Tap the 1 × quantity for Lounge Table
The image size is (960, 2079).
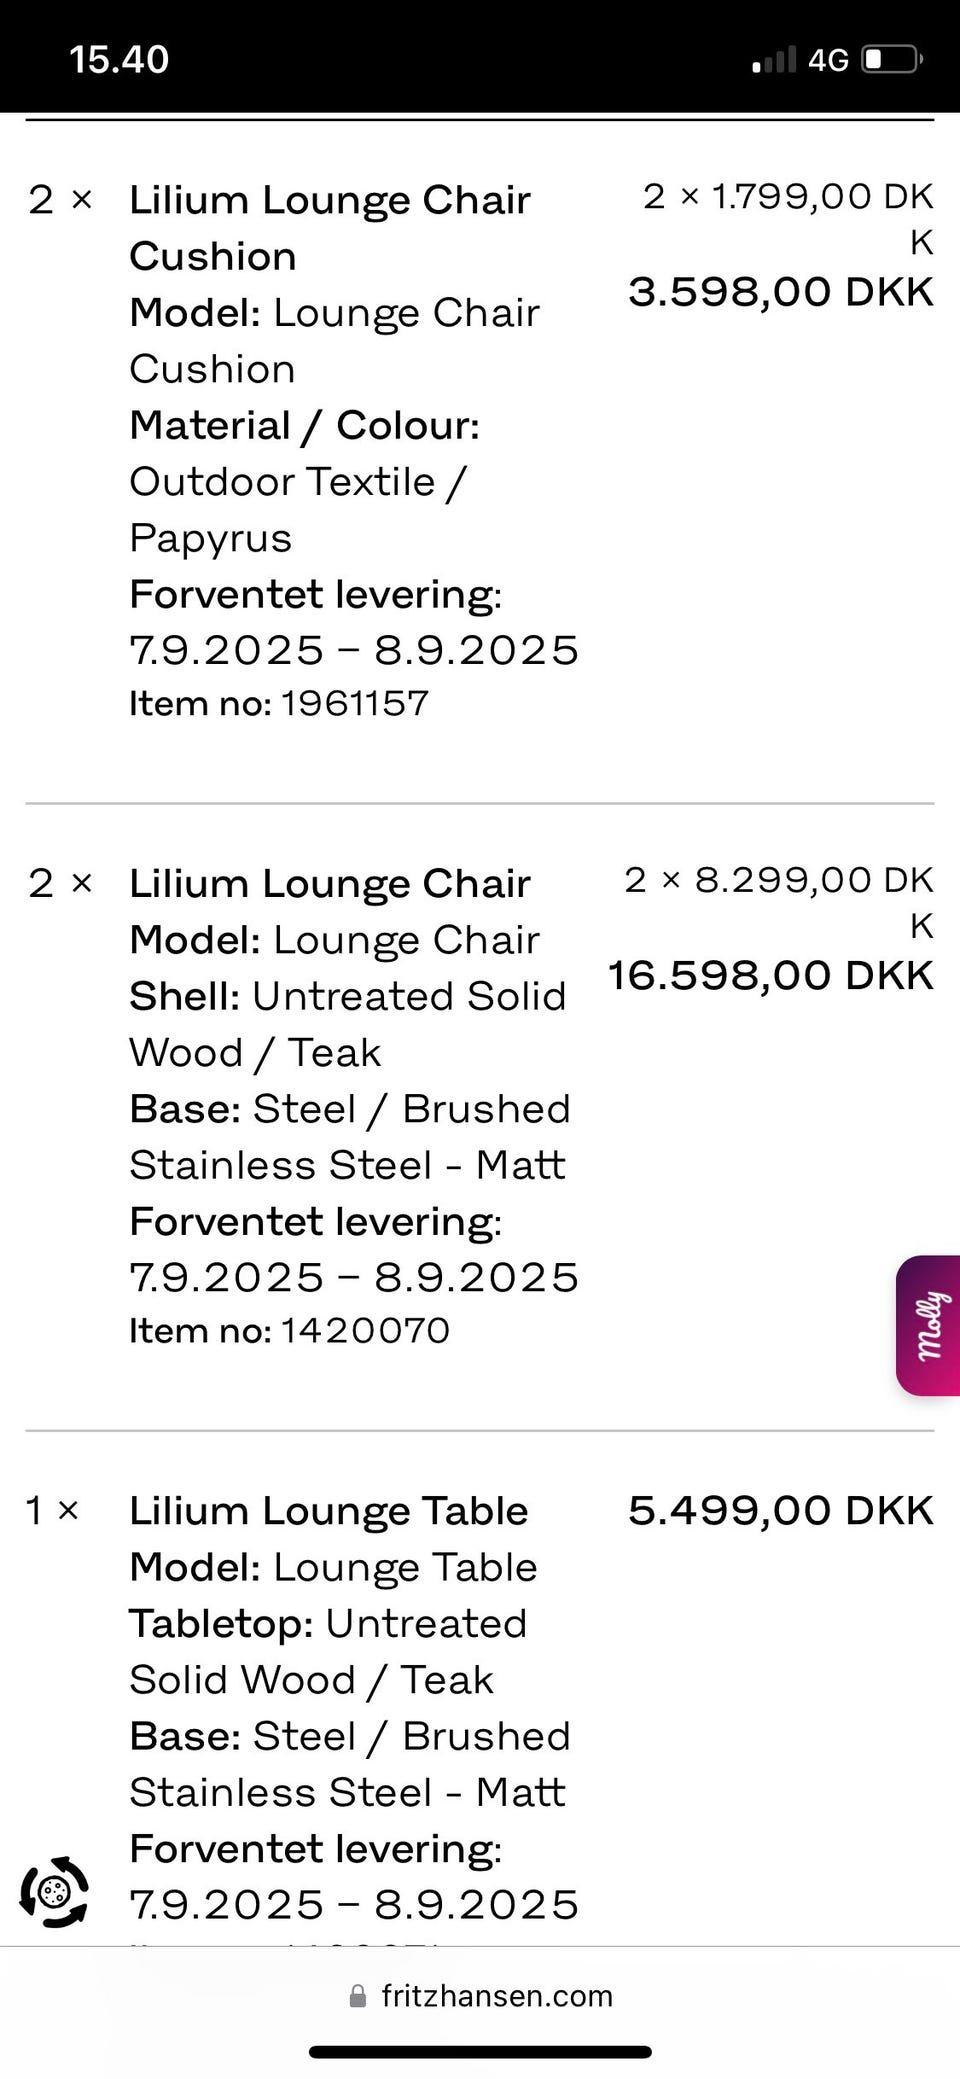52,1510
